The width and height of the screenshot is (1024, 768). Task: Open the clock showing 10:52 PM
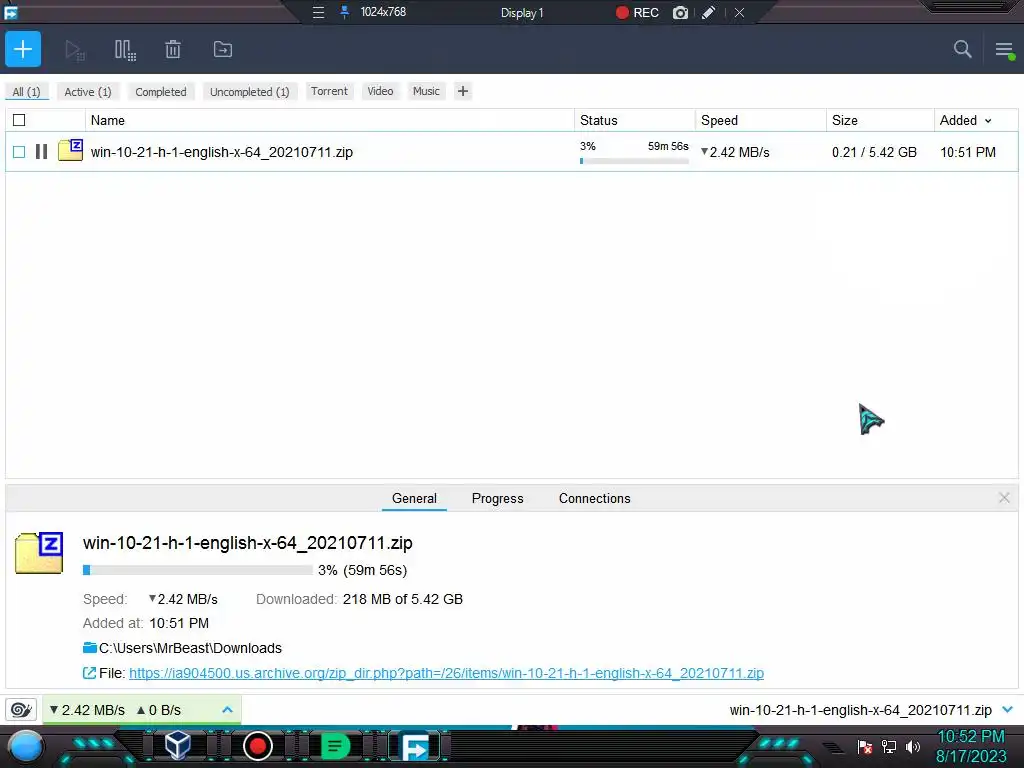[x=971, y=746]
